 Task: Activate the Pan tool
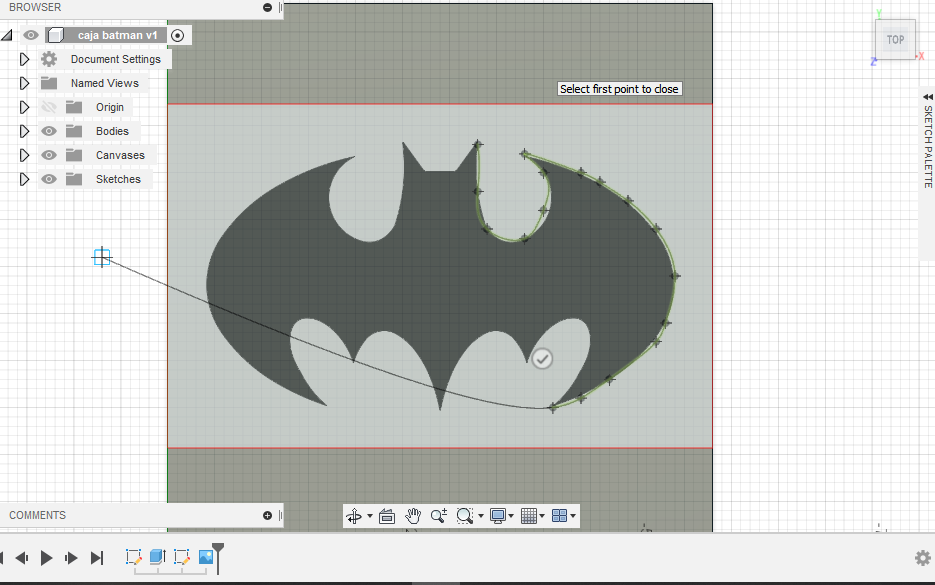(x=413, y=516)
